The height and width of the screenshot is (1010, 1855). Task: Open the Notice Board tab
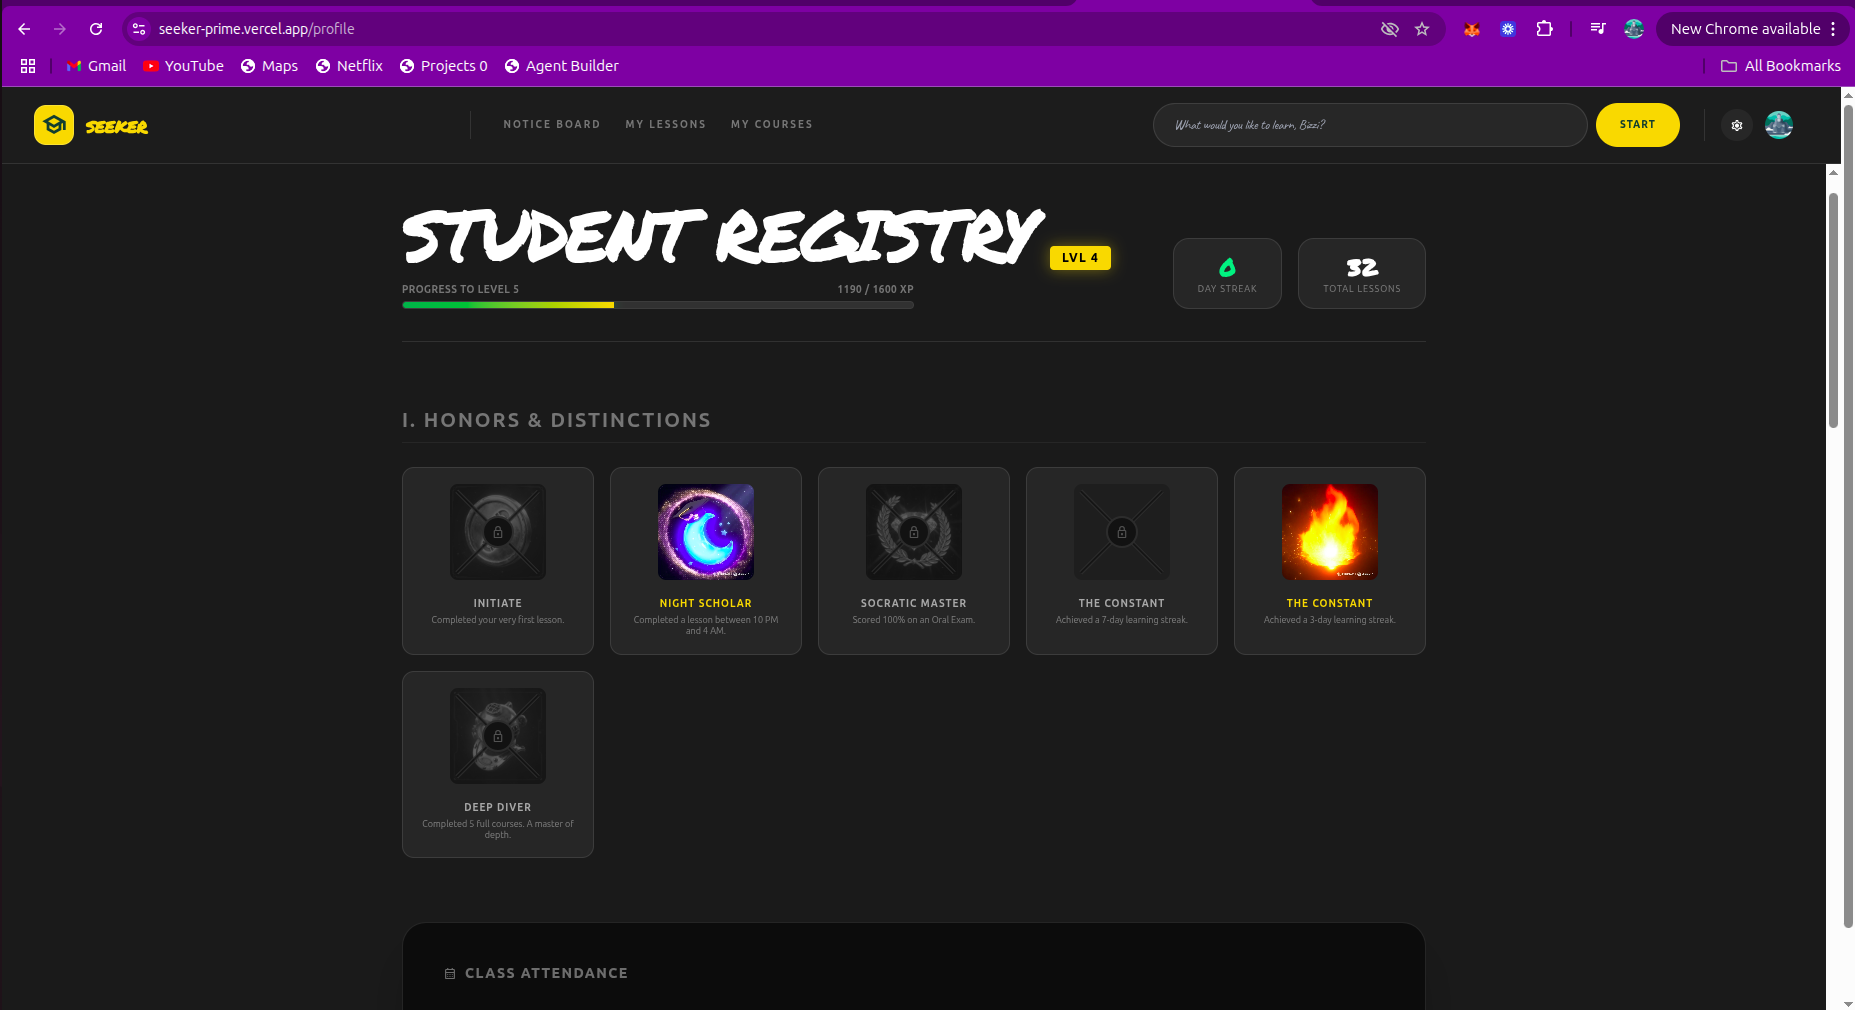pyautogui.click(x=552, y=125)
